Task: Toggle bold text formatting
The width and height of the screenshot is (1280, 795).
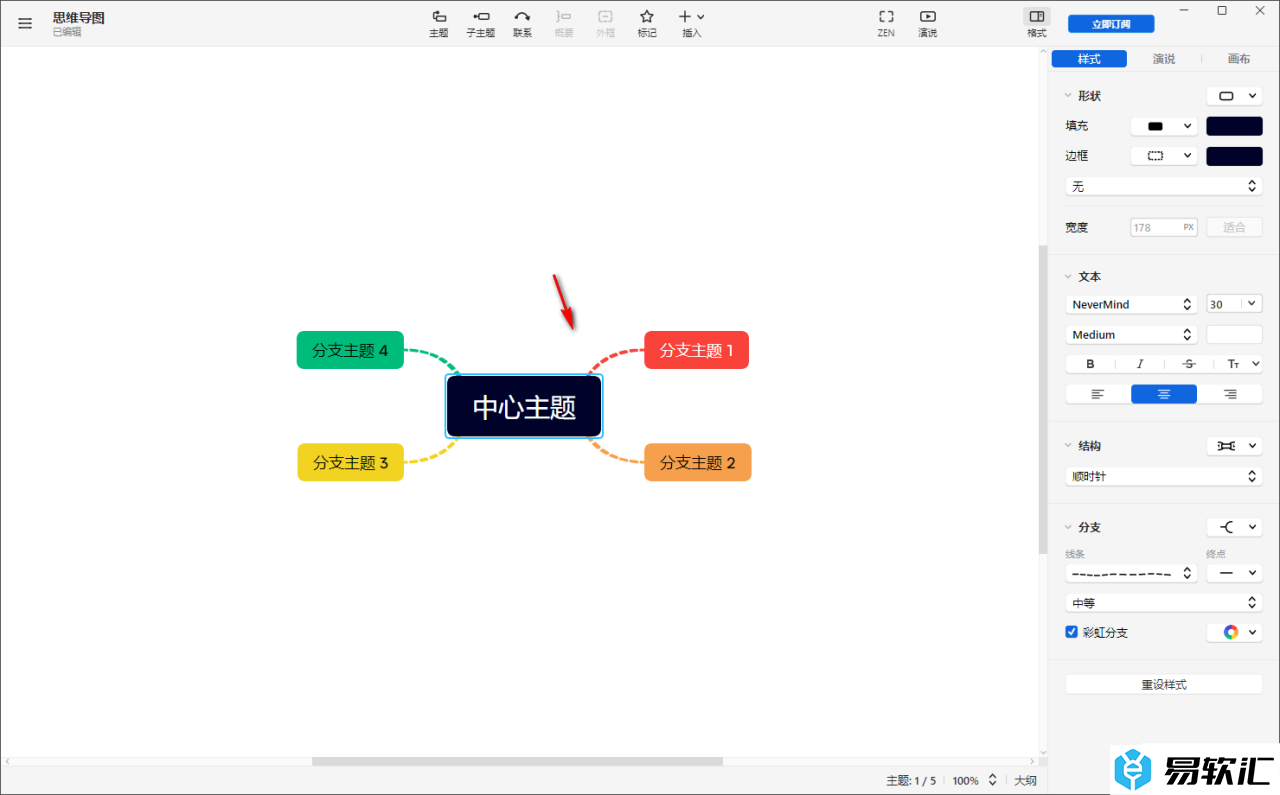Action: point(1090,364)
